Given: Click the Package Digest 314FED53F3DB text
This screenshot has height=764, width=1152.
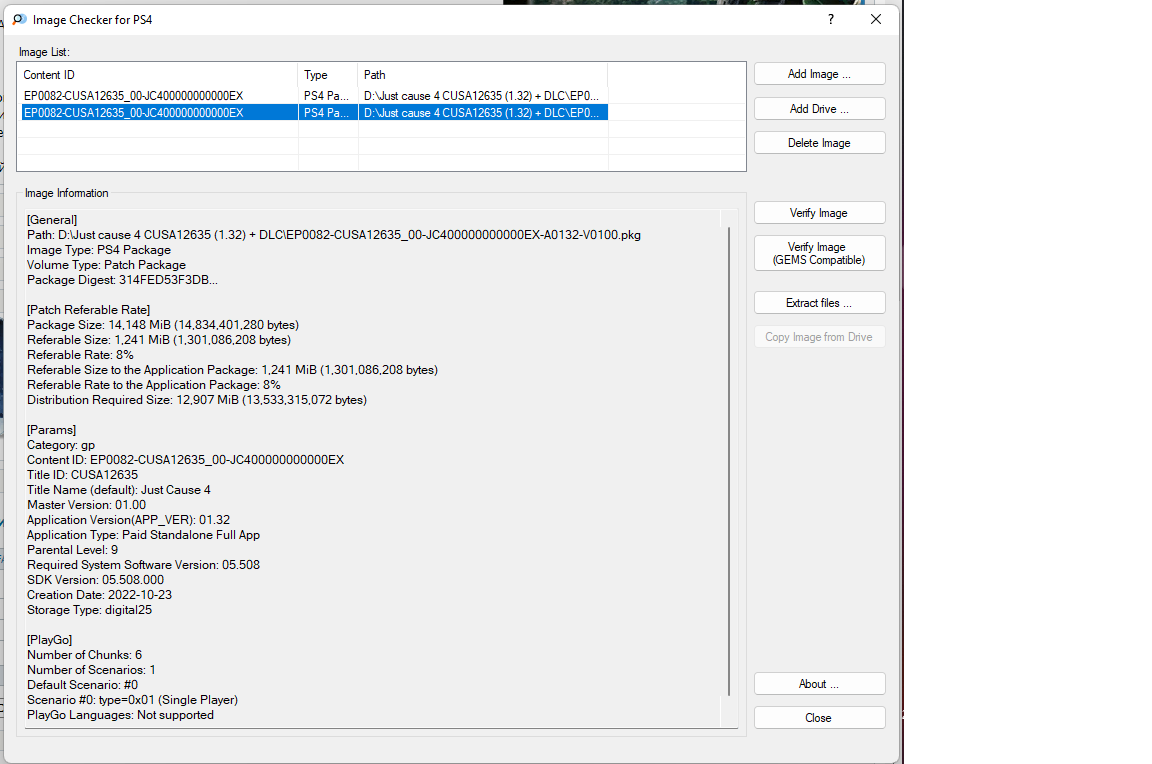Looking at the screenshot, I should 122,280.
